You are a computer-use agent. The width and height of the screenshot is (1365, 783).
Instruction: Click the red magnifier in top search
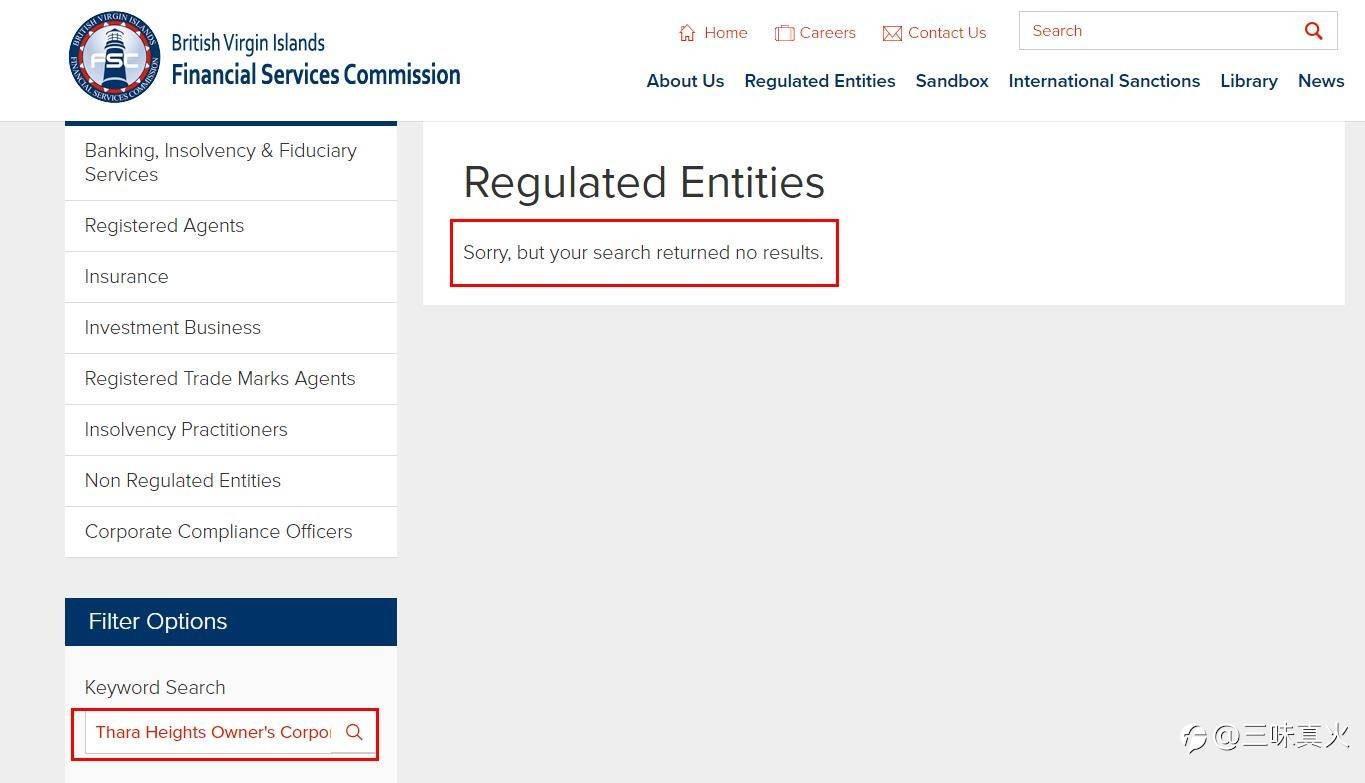coord(1314,31)
